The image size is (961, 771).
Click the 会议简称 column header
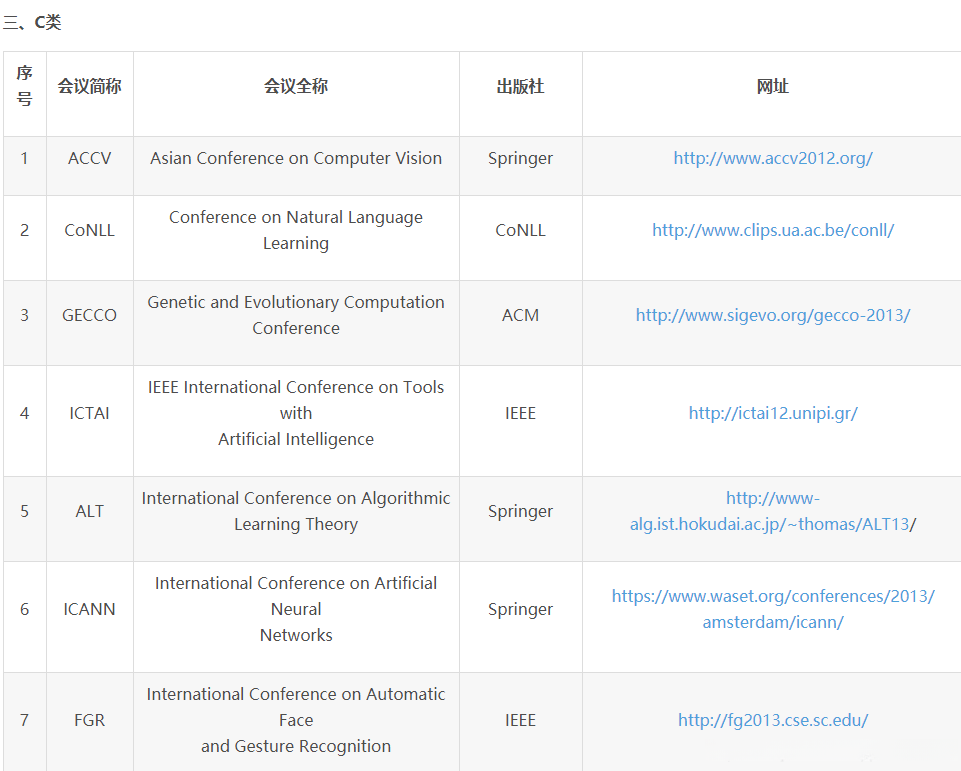click(x=89, y=87)
